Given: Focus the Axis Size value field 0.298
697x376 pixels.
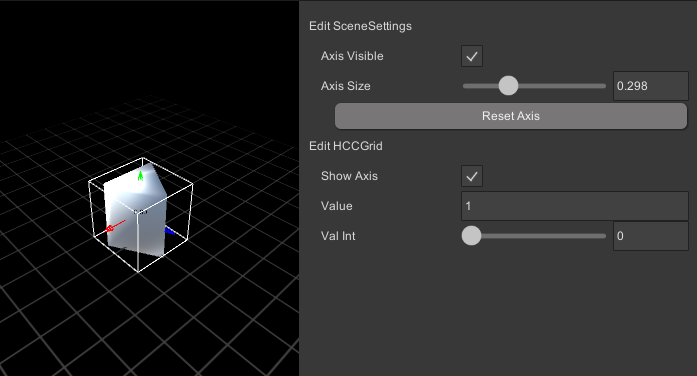Looking at the screenshot, I should pos(651,86).
